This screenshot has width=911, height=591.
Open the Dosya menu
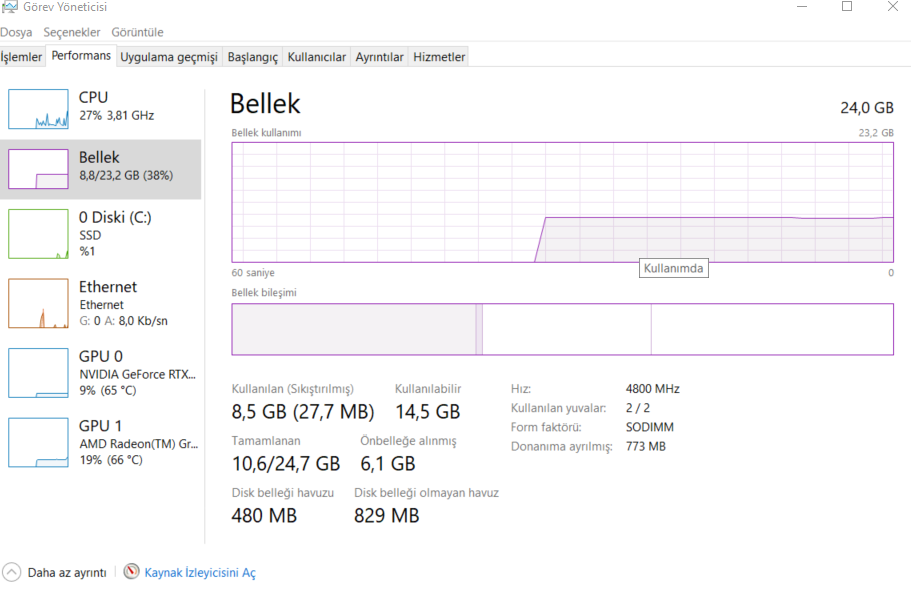point(16,33)
